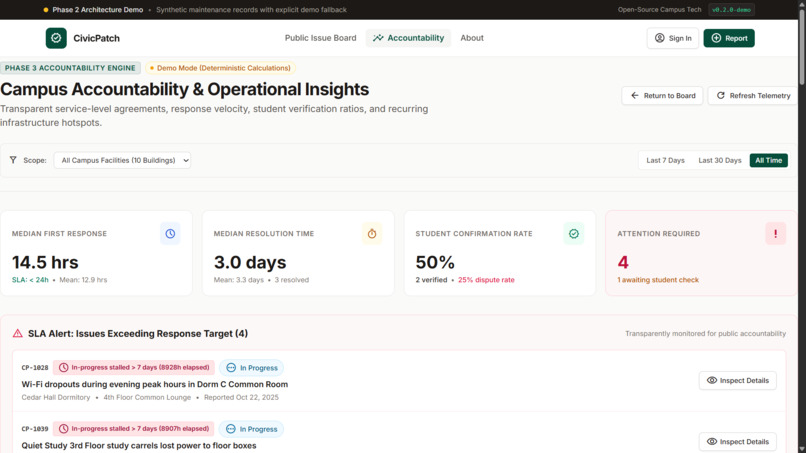Click the v0.2.0-demo version badge

(x=731, y=10)
